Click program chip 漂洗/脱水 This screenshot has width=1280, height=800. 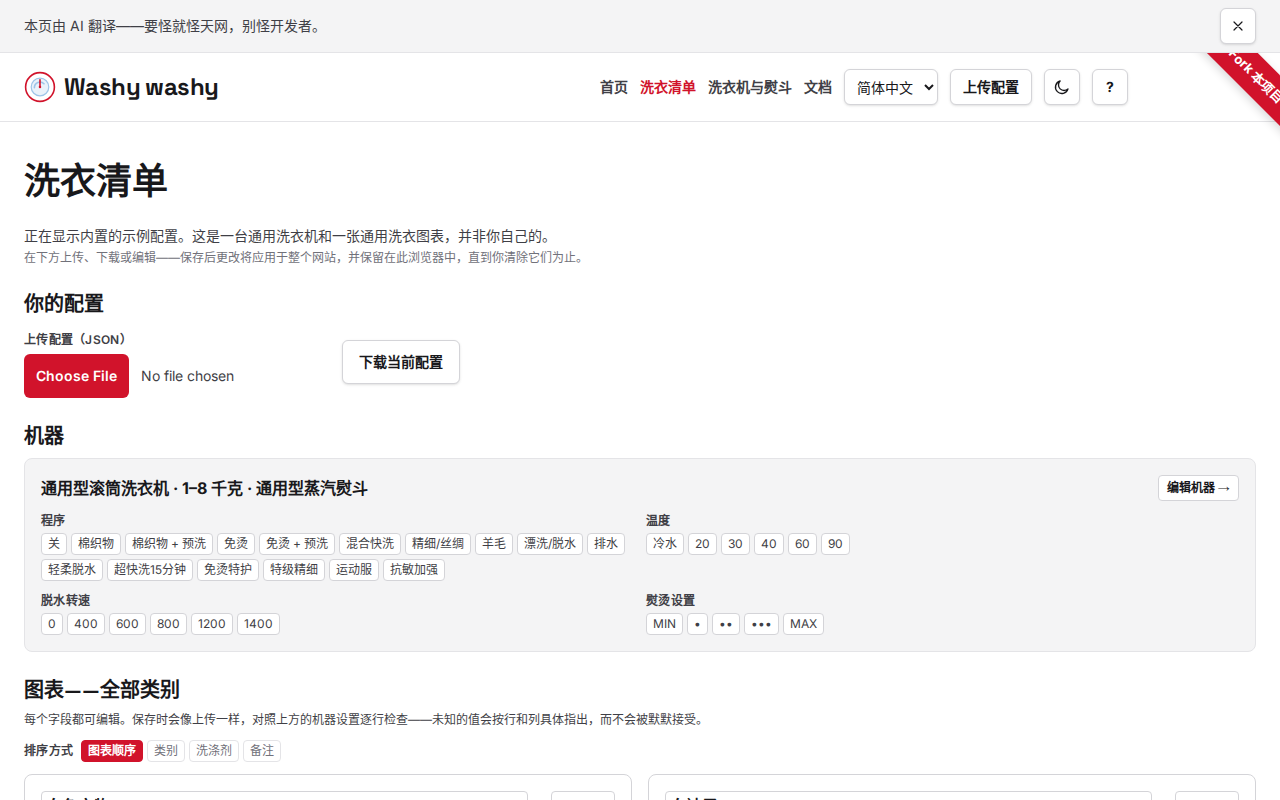[x=550, y=544]
